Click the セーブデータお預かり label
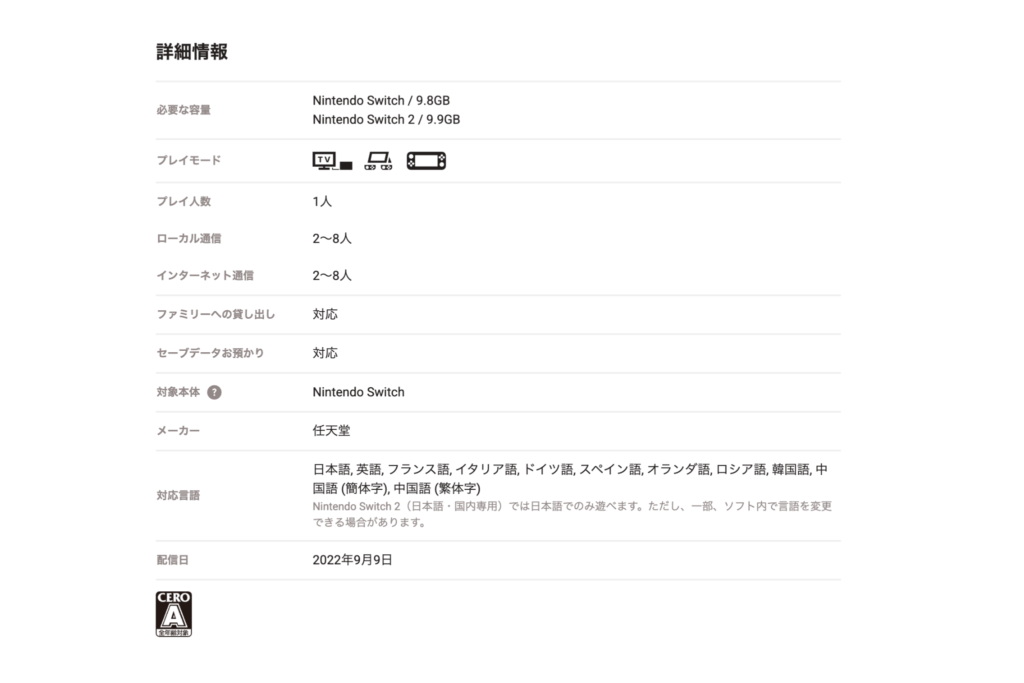 pos(210,353)
